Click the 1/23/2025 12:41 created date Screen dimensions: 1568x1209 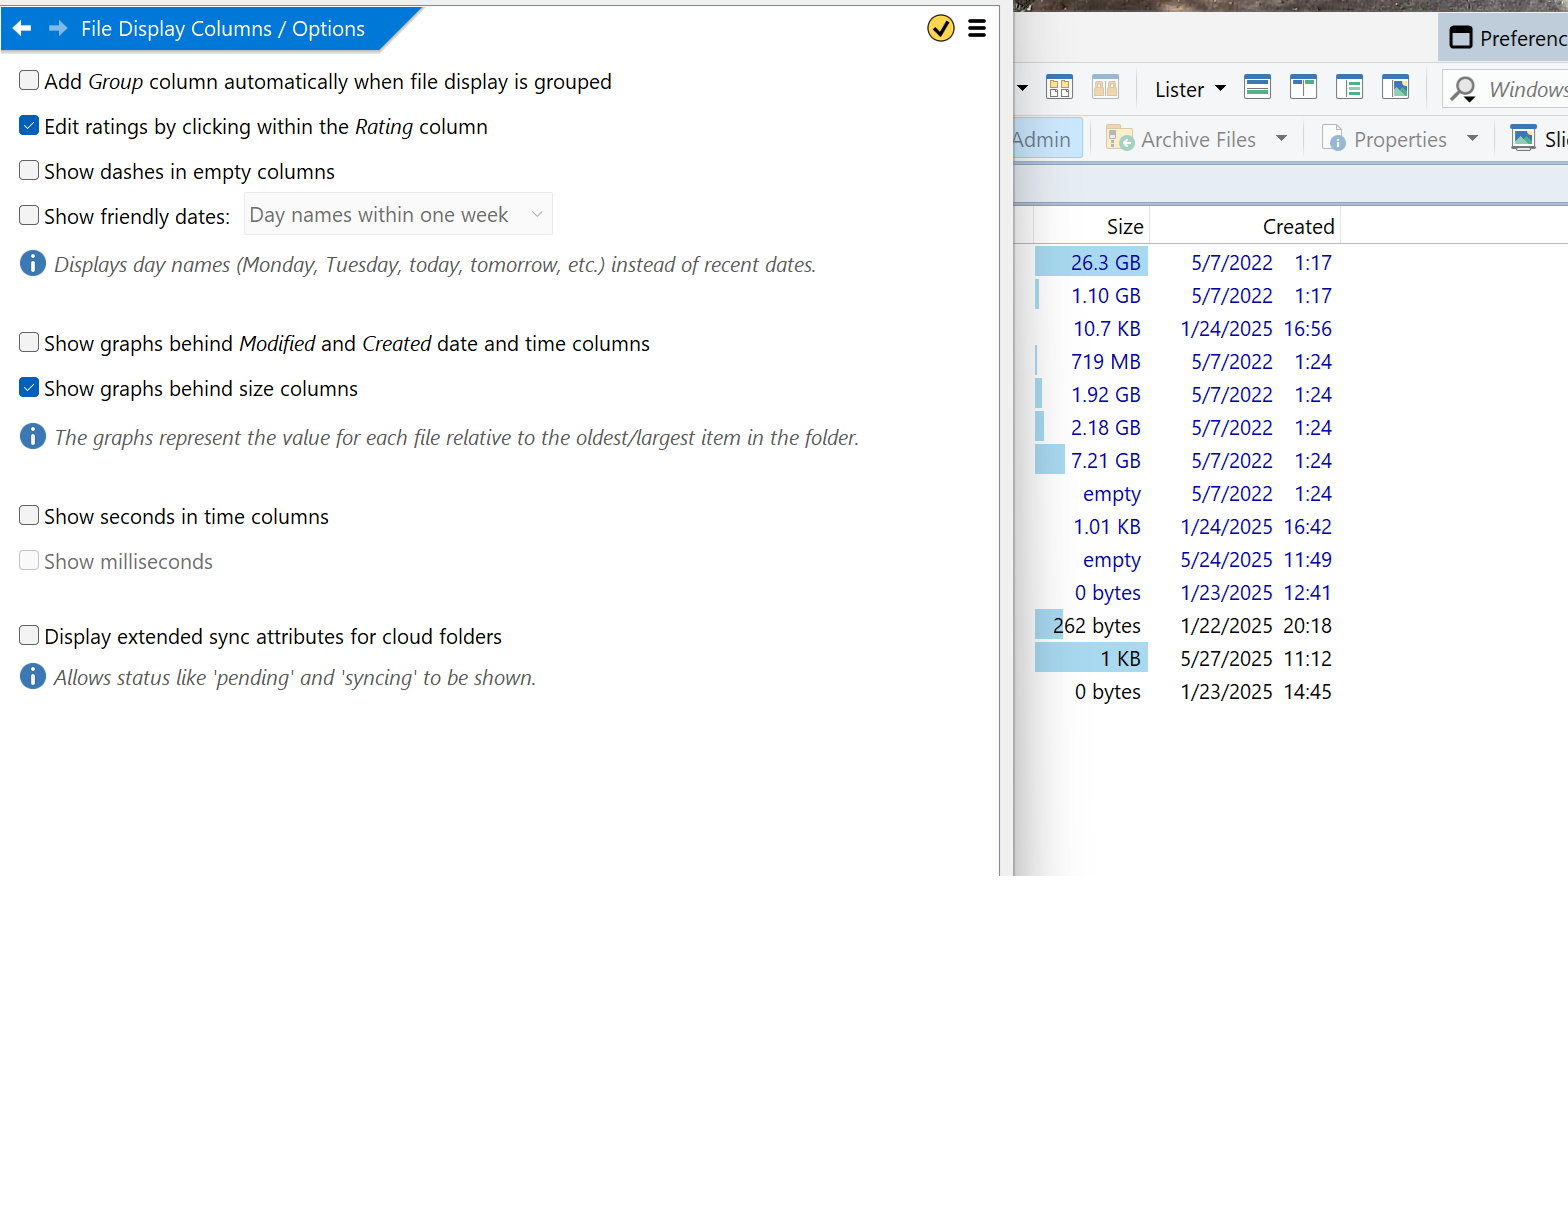coord(1256,592)
